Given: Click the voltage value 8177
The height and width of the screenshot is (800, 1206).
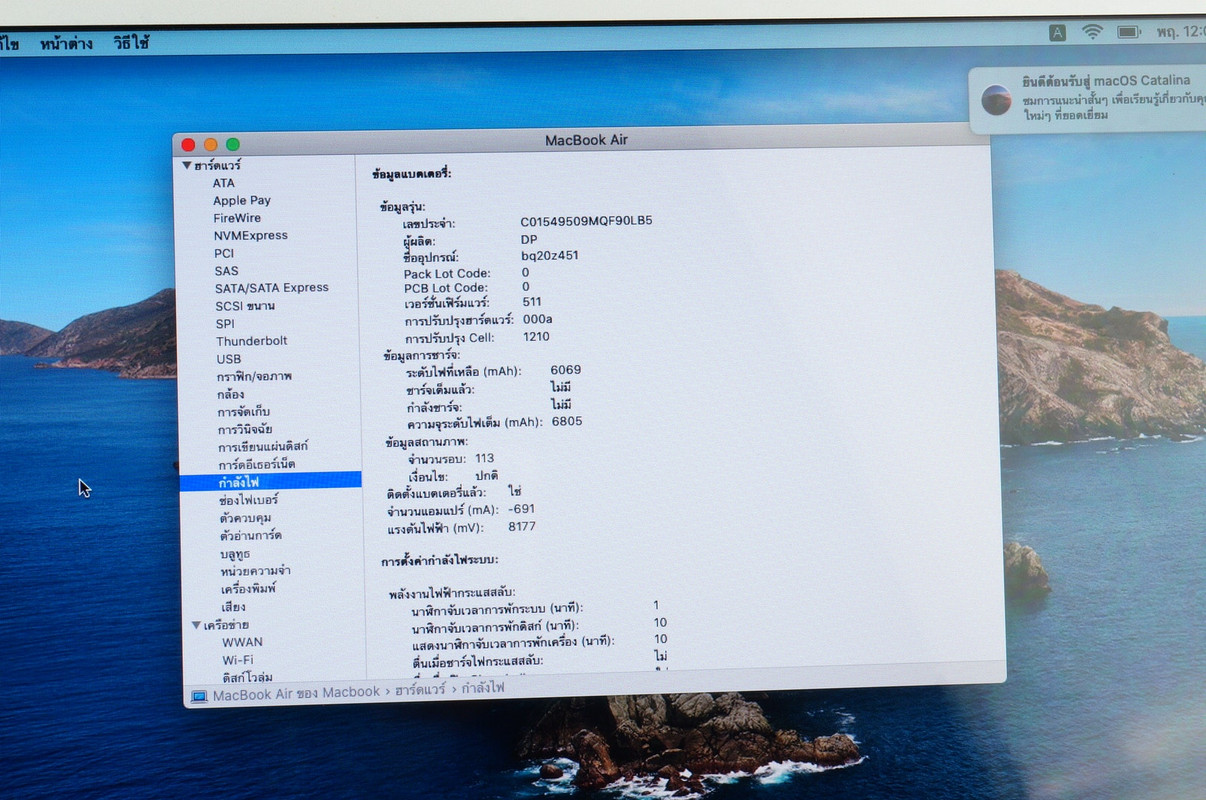Looking at the screenshot, I should click(522, 527).
